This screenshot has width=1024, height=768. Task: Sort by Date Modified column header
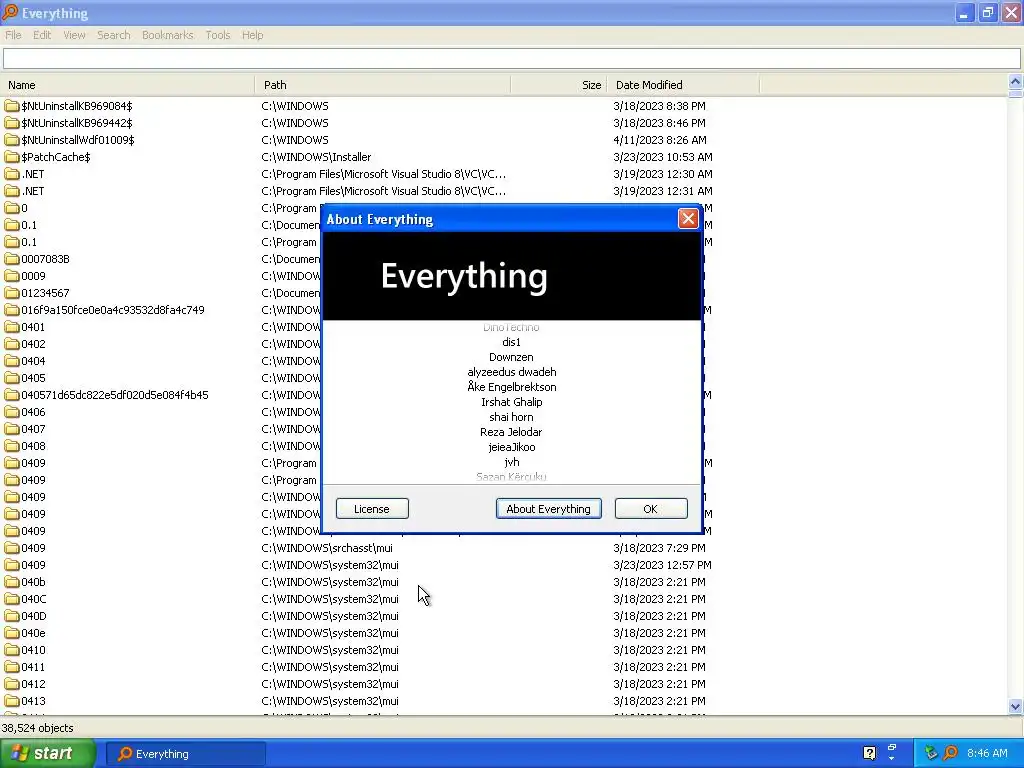point(683,85)
